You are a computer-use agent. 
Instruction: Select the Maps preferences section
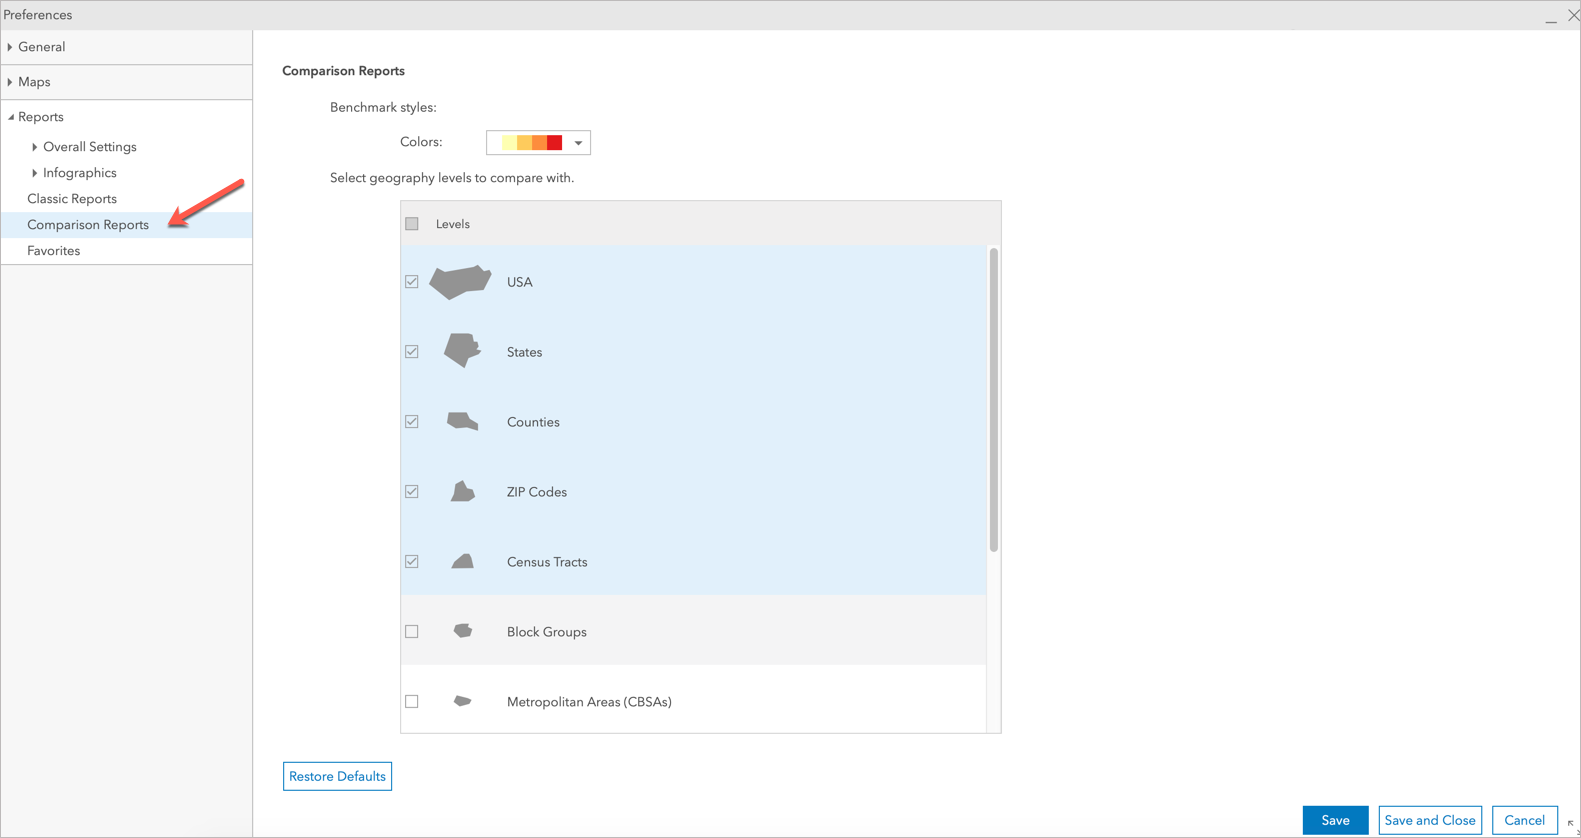coord(34,82)
